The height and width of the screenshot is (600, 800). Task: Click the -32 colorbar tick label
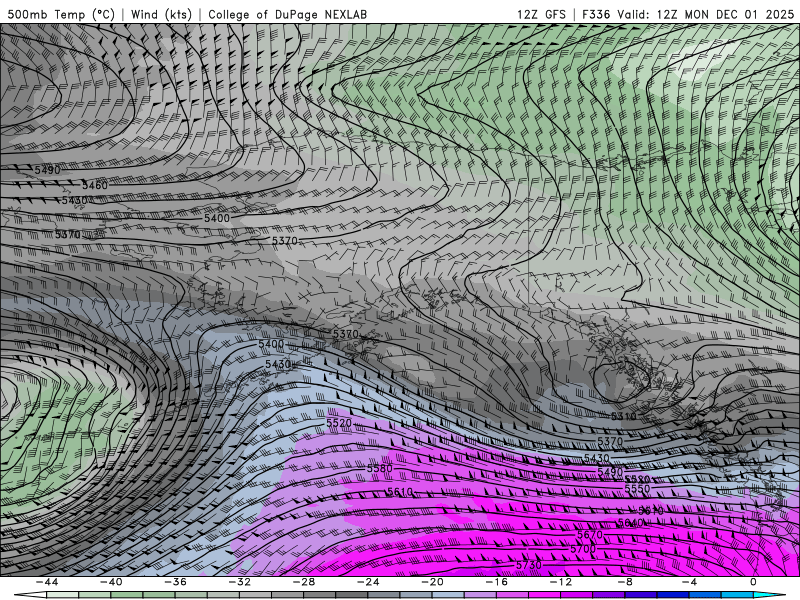pos(240,582)
